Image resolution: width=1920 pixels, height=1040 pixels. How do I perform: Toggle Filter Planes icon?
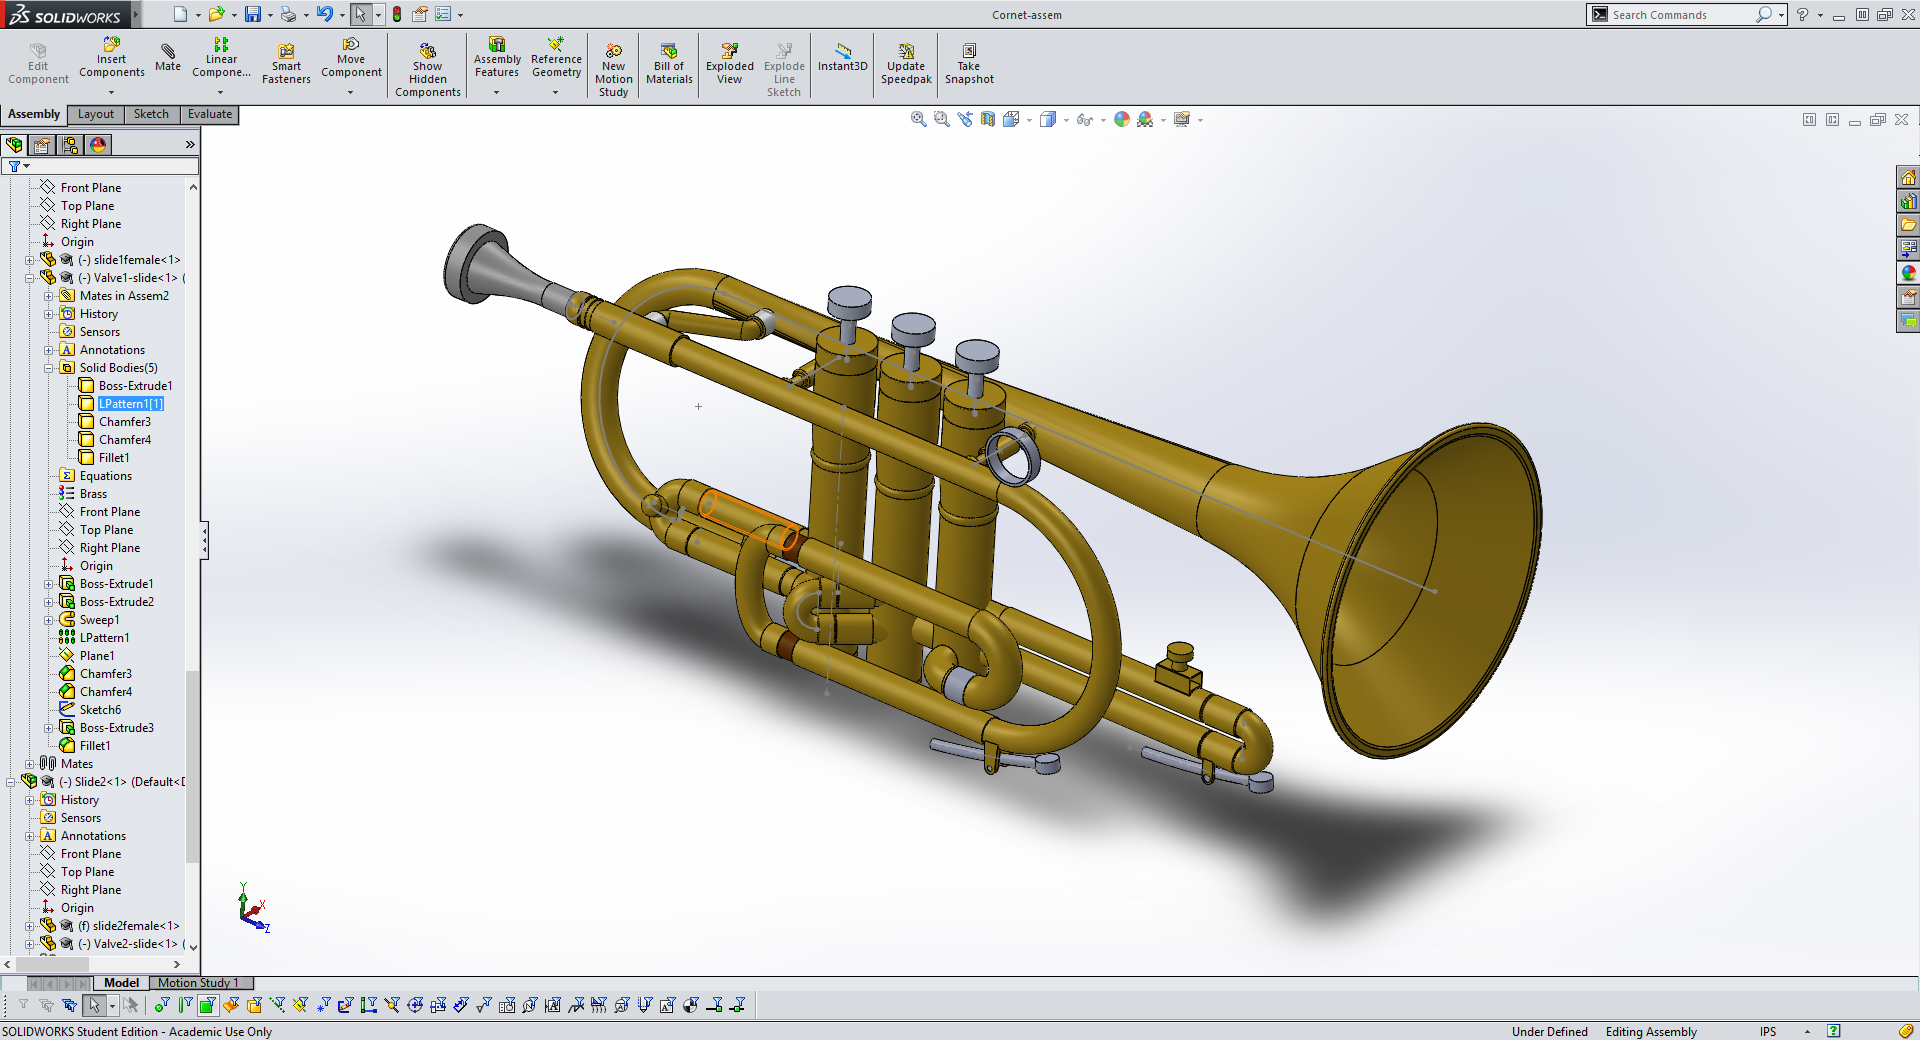pyautogui.click(x=300, y=1005)
